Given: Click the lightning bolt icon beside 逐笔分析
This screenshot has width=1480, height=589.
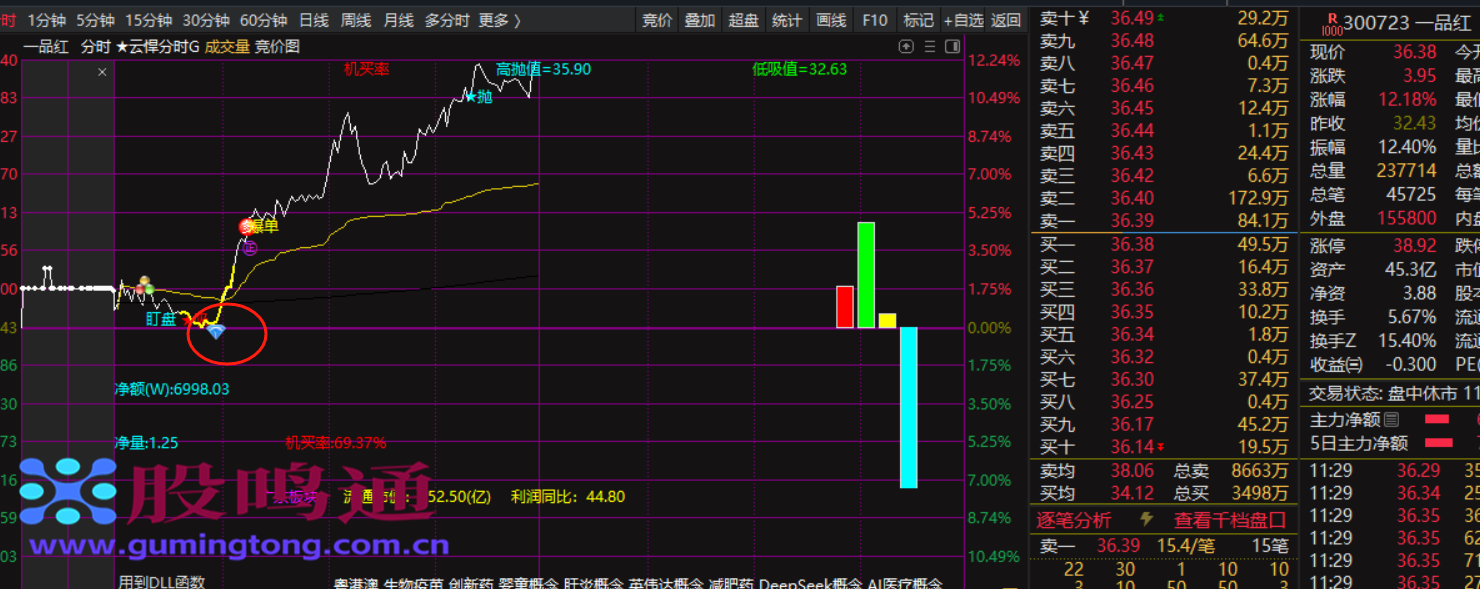Looking at the screenshot, I should (x=1146, y=520).
